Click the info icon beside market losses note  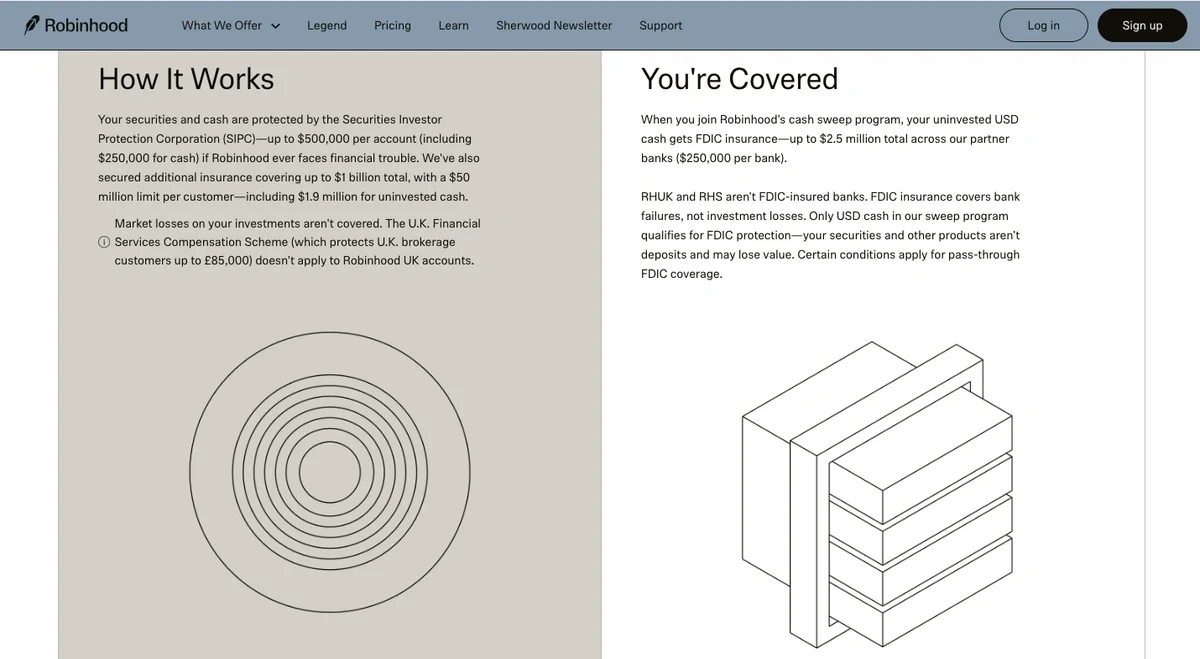click(x=104, y=242)
